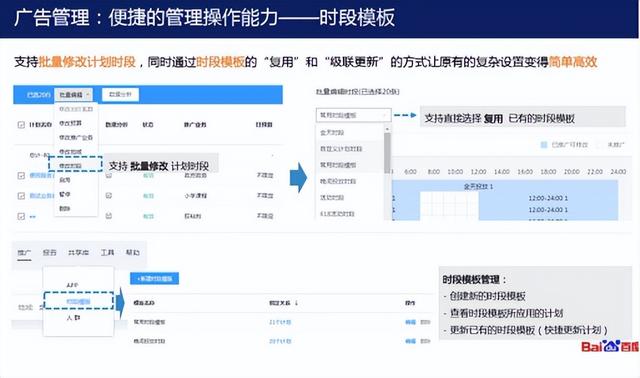Select highlighted 常用时段模板 option in list
Image resolution: width=640 pixels, height=378 pixels.
(338, 165)
